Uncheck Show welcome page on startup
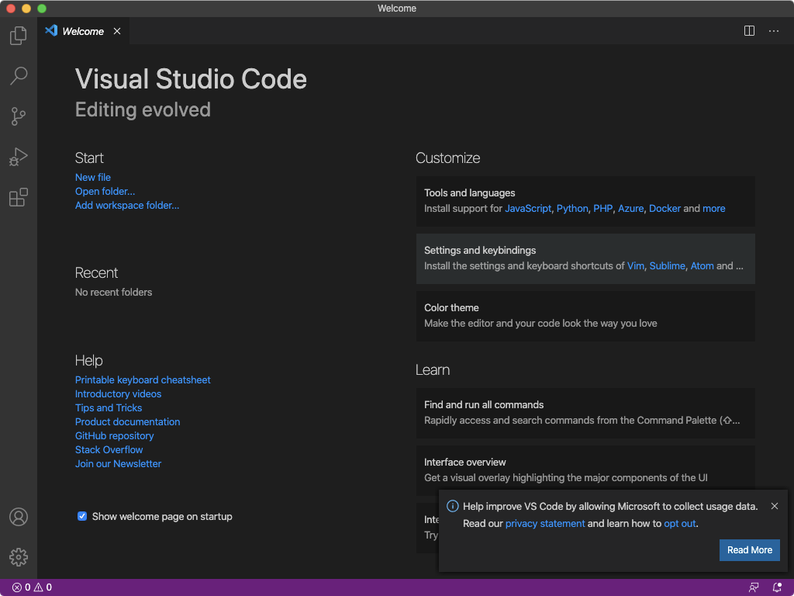 [82, 516]
